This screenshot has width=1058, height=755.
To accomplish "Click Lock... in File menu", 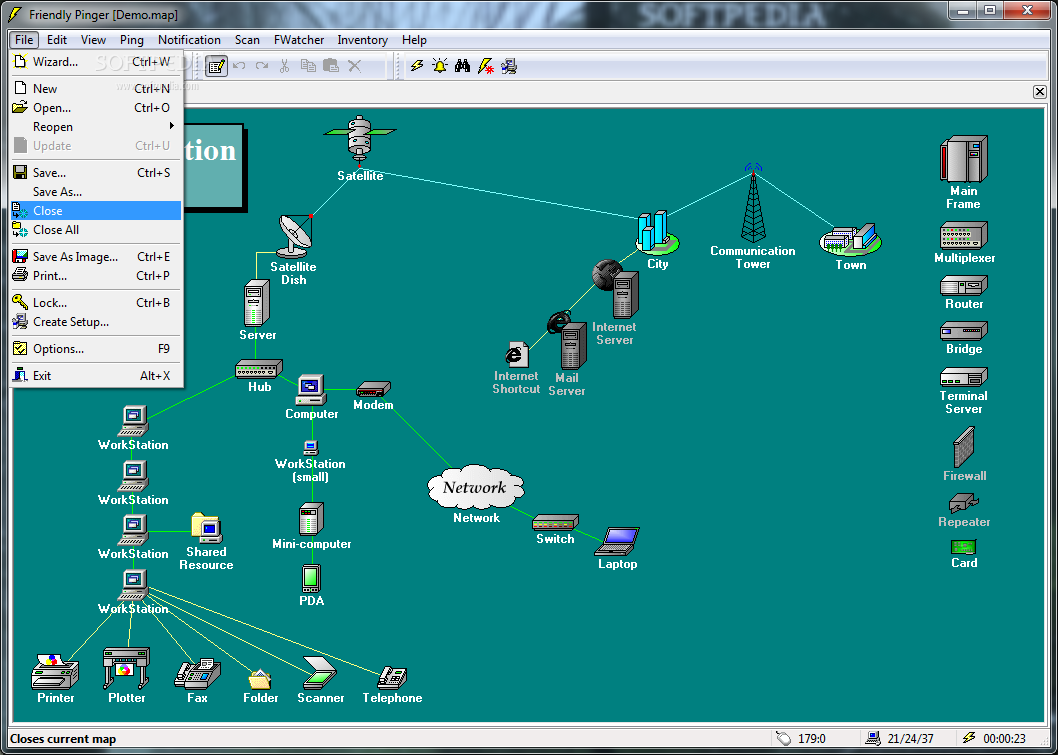I will click(96, 302).
